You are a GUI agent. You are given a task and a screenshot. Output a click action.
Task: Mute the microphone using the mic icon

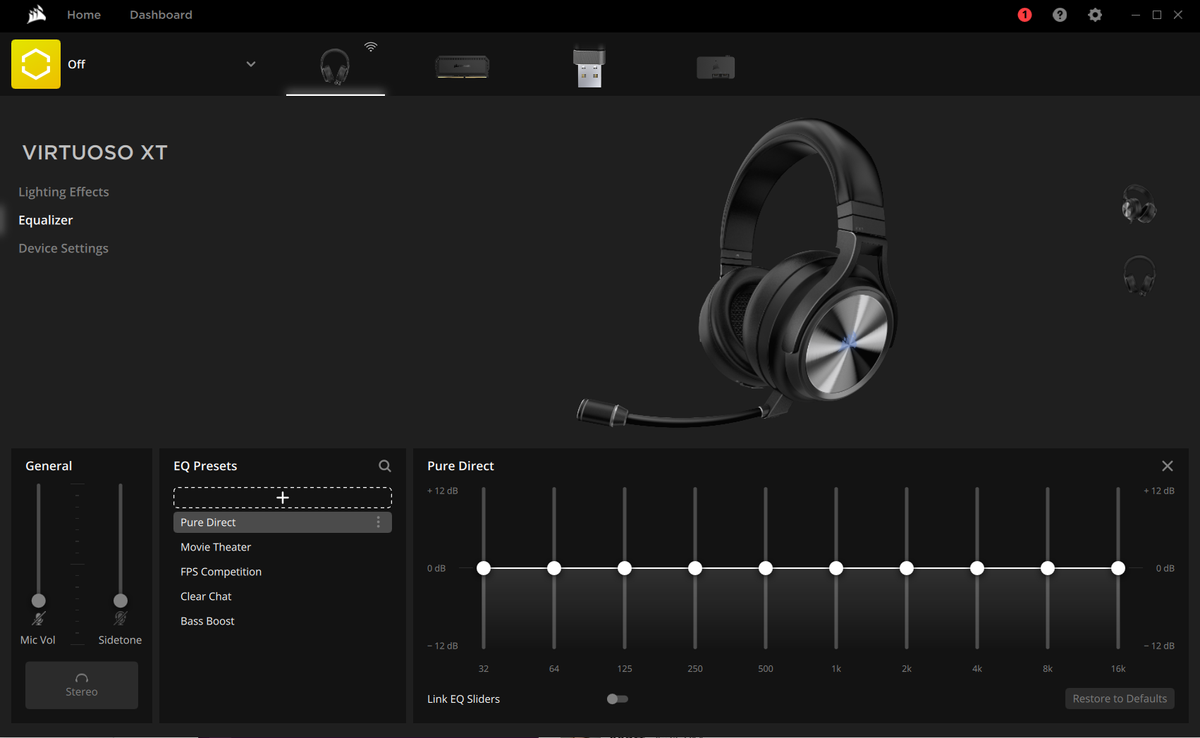38,620
